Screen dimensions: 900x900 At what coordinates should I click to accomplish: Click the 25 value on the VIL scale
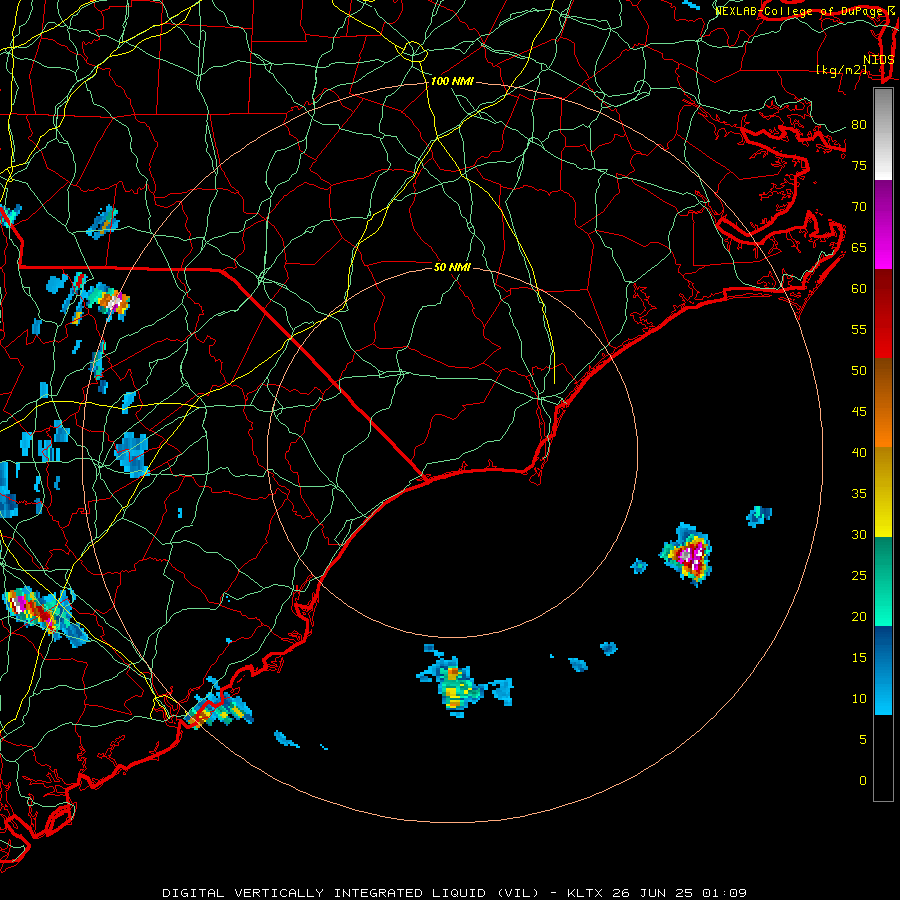(859, 575)
